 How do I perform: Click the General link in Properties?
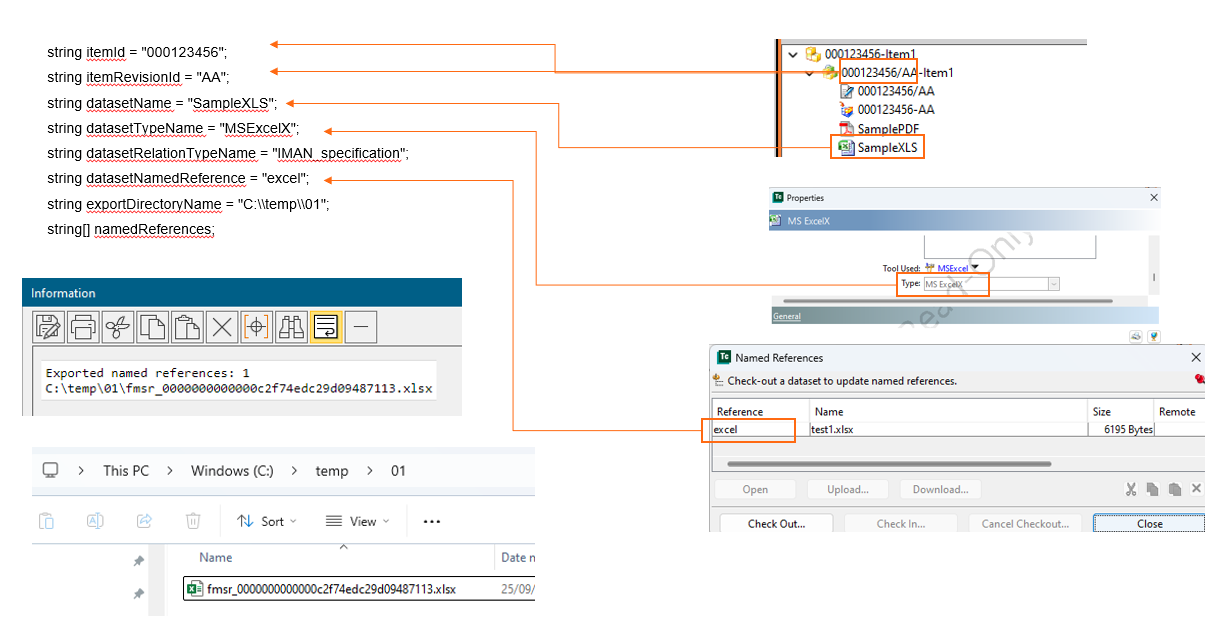(x=787, y=316)
